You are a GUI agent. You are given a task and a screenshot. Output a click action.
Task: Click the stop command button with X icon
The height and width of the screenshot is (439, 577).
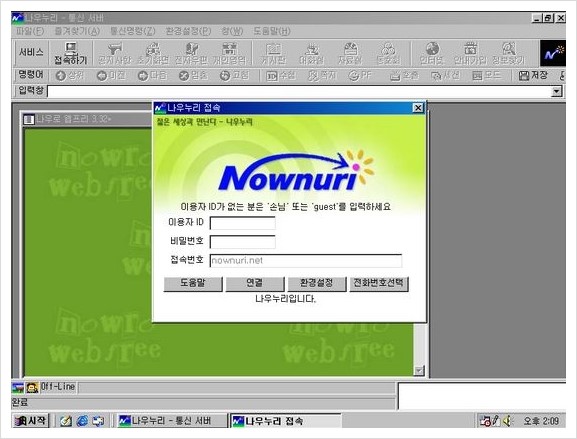pos(193,75)
